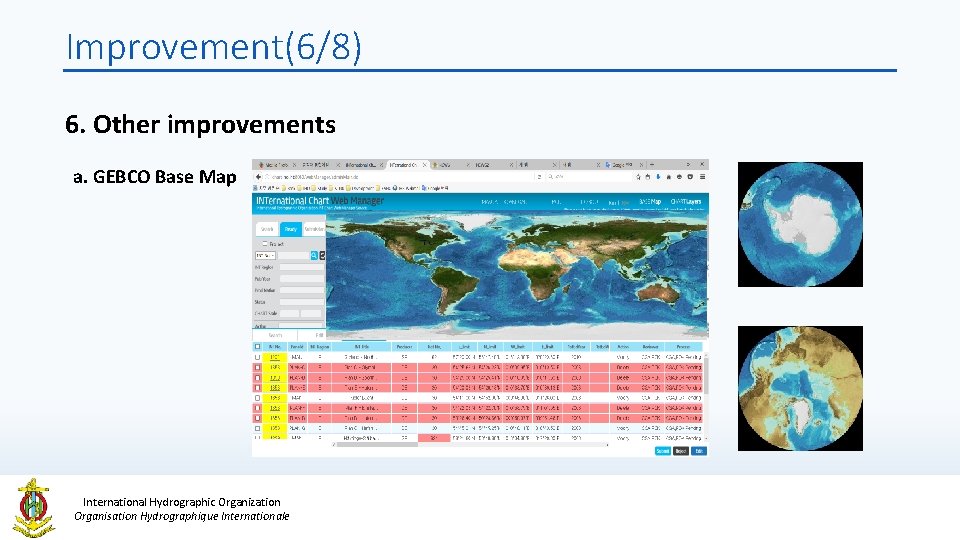Select the active INTernational Chart browser tab
Screen dimensions: 960x540
[406, 165]
